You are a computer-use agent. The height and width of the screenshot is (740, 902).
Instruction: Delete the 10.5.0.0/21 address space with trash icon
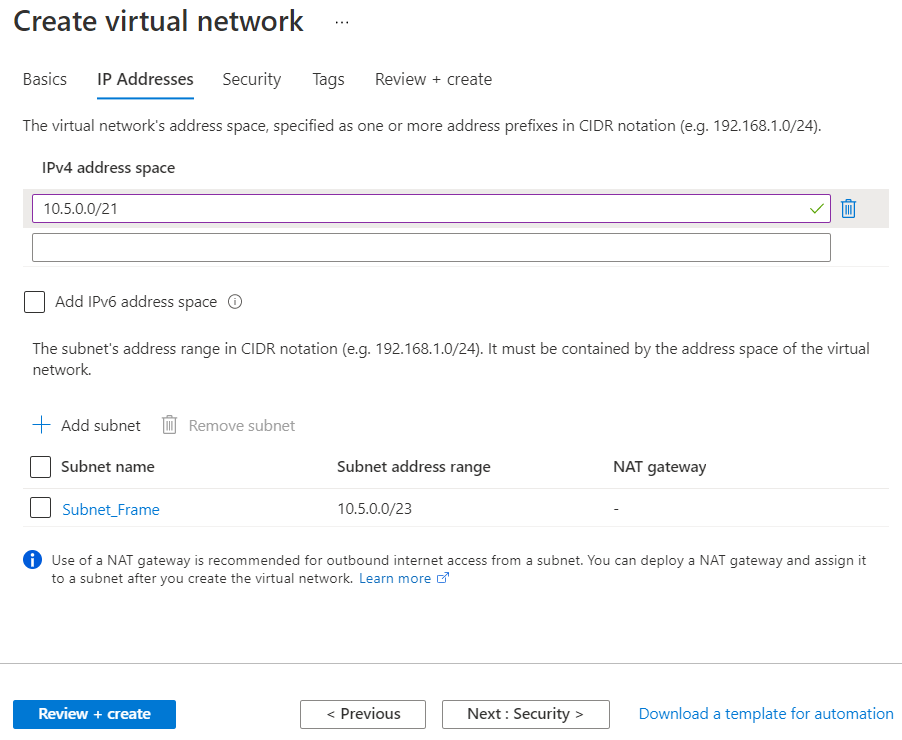848,208
